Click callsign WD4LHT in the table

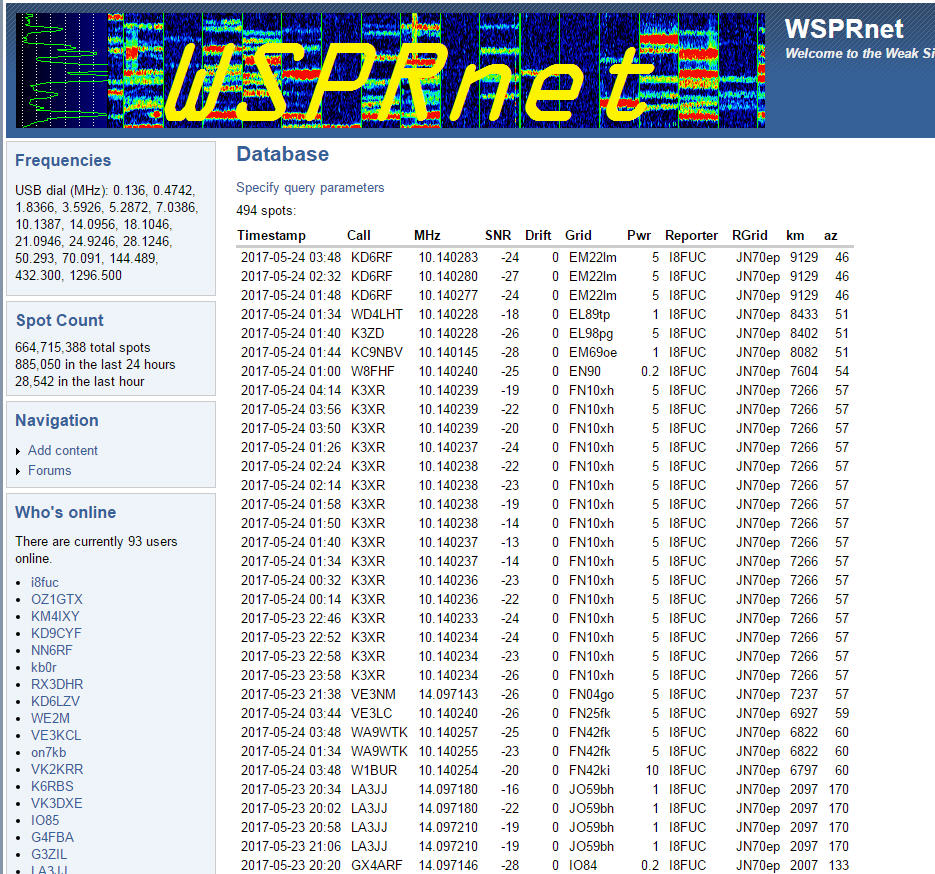[x=377, y=314]
